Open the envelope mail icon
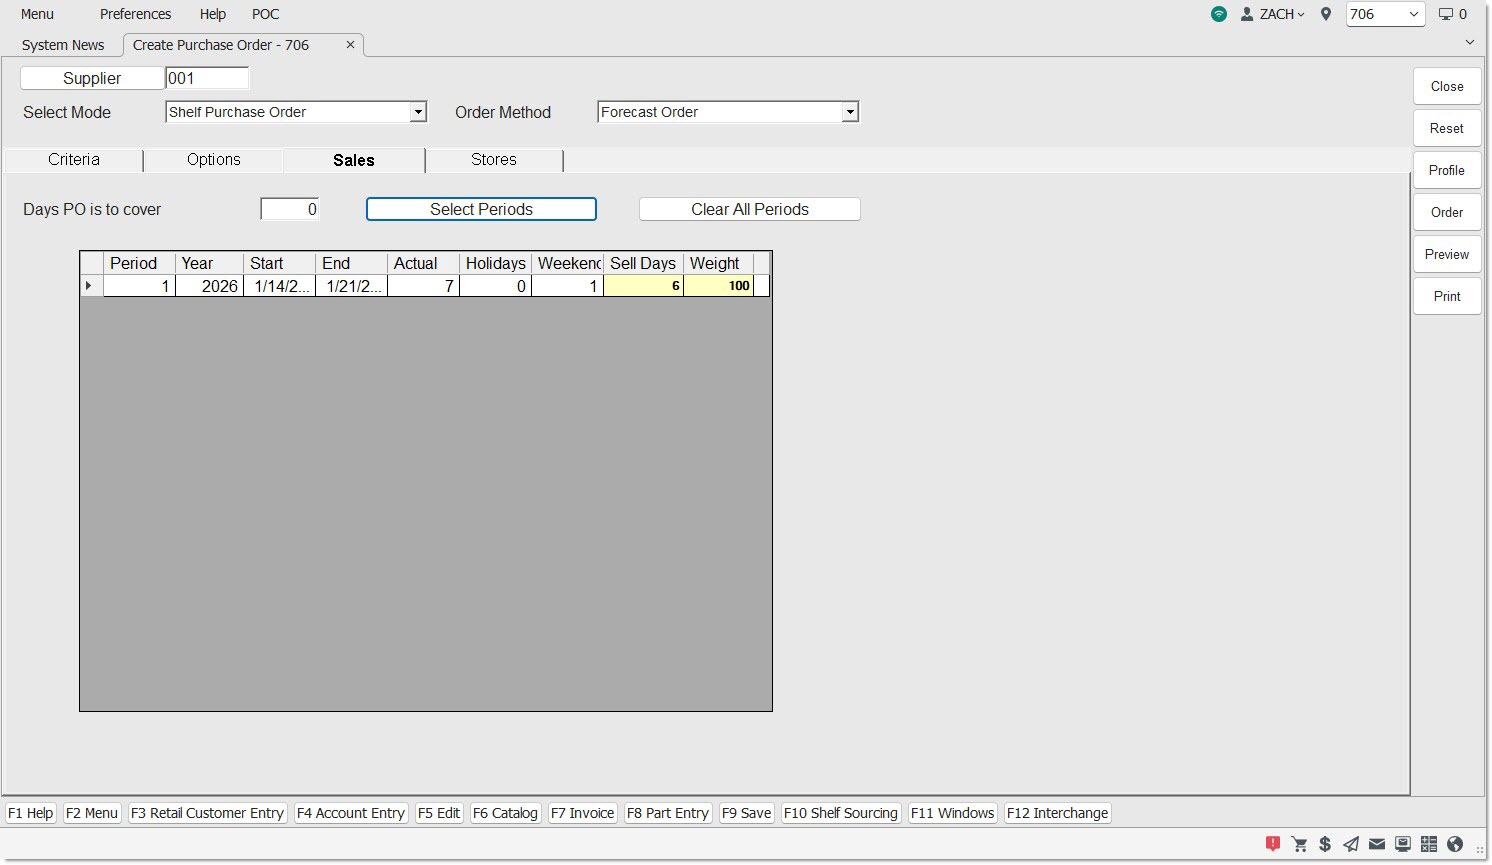Screen dimensions: 1492x865 coord(1377,844)
